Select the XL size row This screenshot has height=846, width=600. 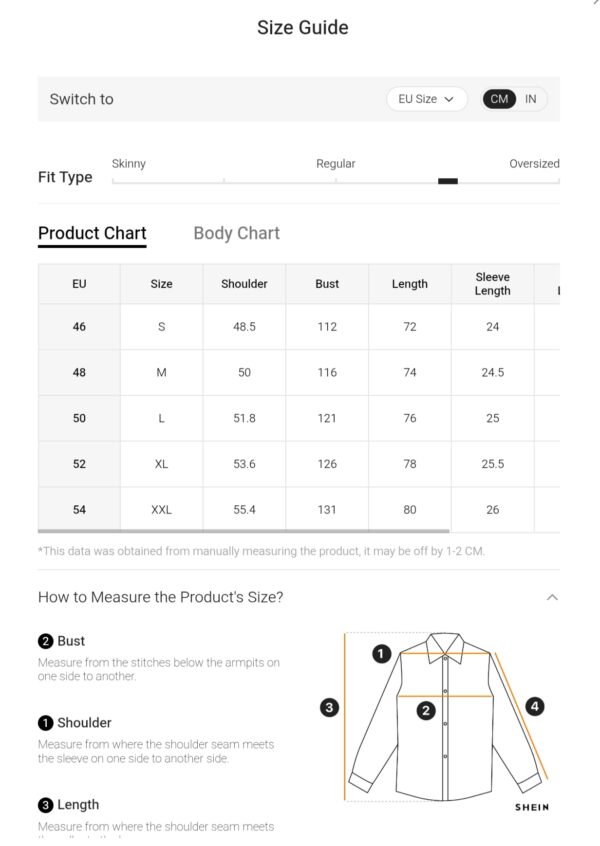point(298,464)
